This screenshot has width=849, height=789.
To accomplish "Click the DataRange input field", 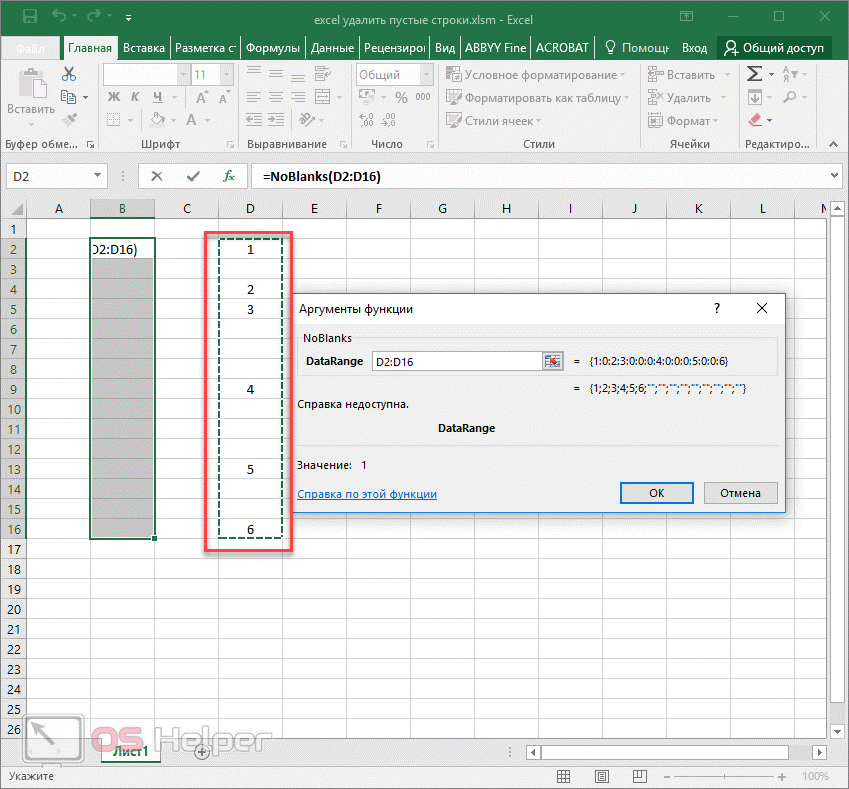I will (x=455, y=361).
